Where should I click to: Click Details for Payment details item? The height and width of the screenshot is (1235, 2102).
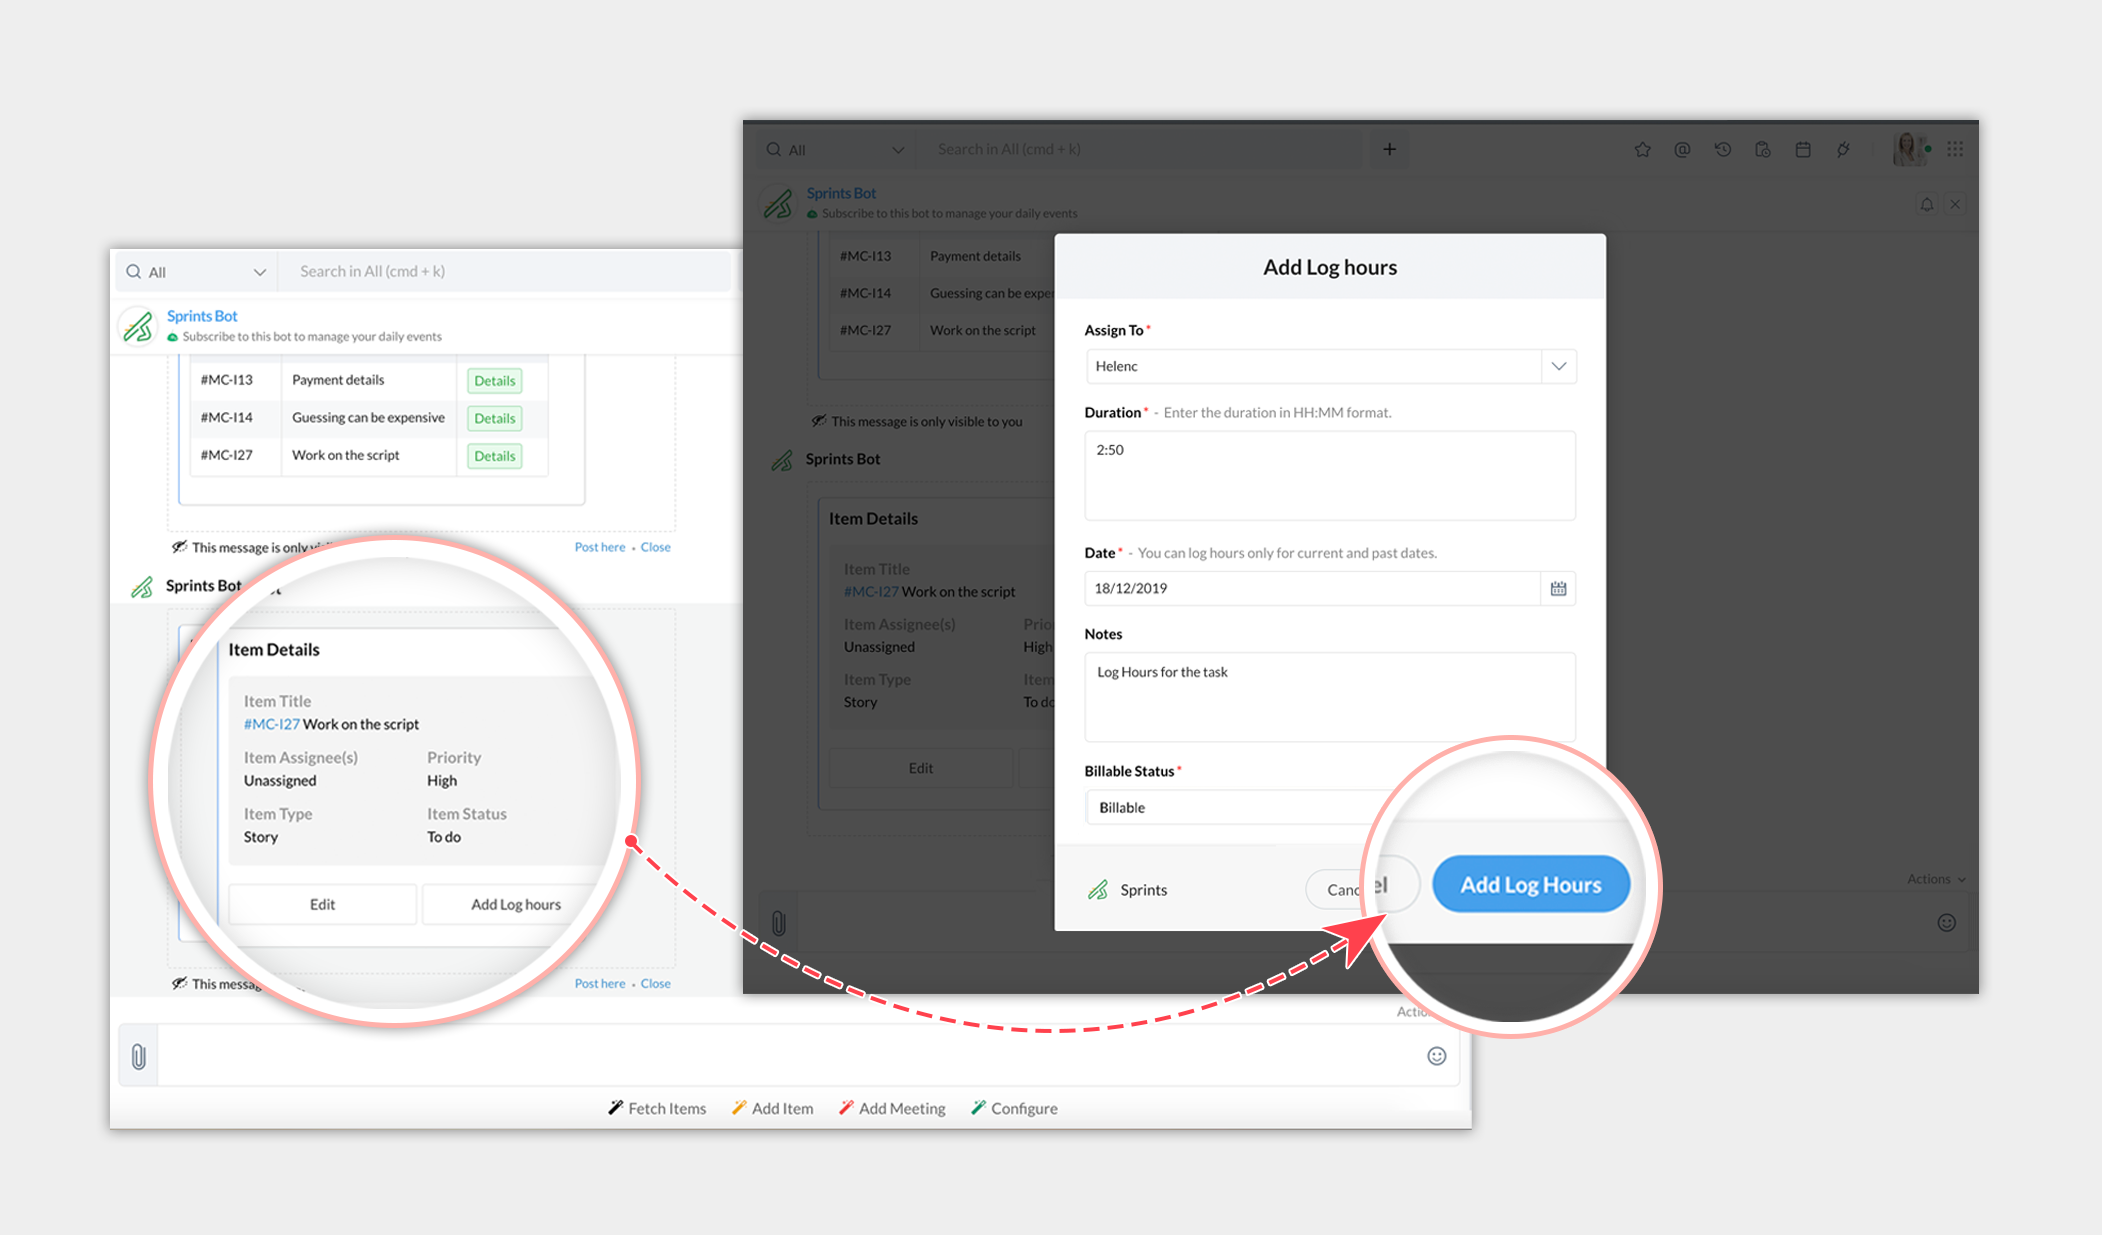pos(494,381)
